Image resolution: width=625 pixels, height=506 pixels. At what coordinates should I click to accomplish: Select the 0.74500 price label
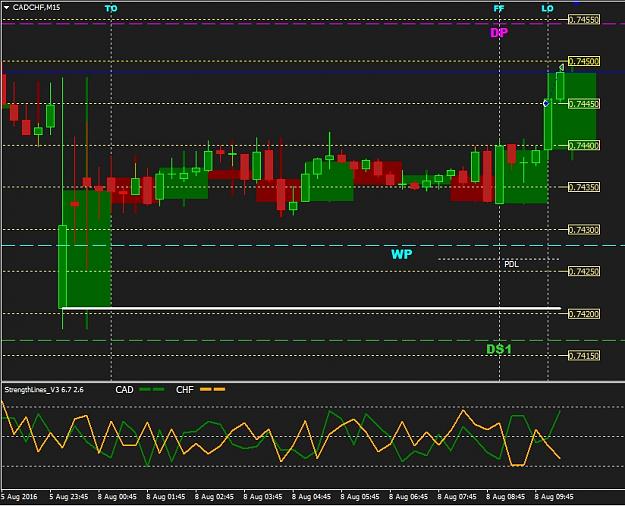tap(584, 61)
